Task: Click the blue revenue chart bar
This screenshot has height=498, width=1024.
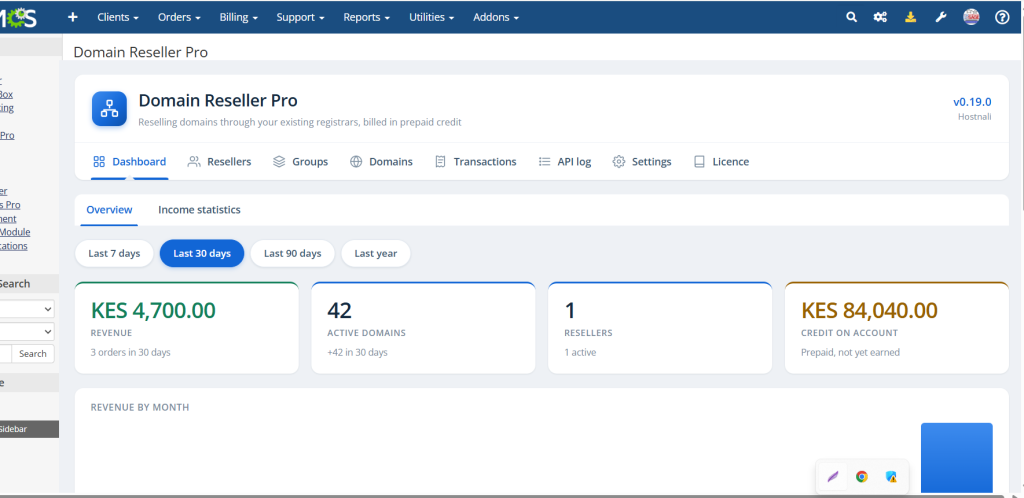Action: tap(957, 458)
